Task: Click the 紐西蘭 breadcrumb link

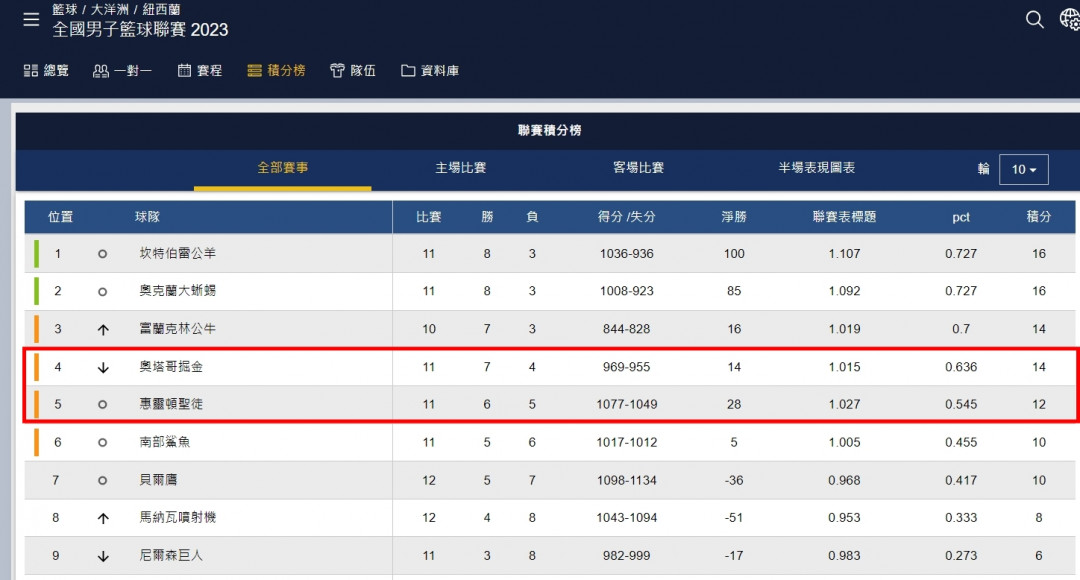Action: (161, 10)
